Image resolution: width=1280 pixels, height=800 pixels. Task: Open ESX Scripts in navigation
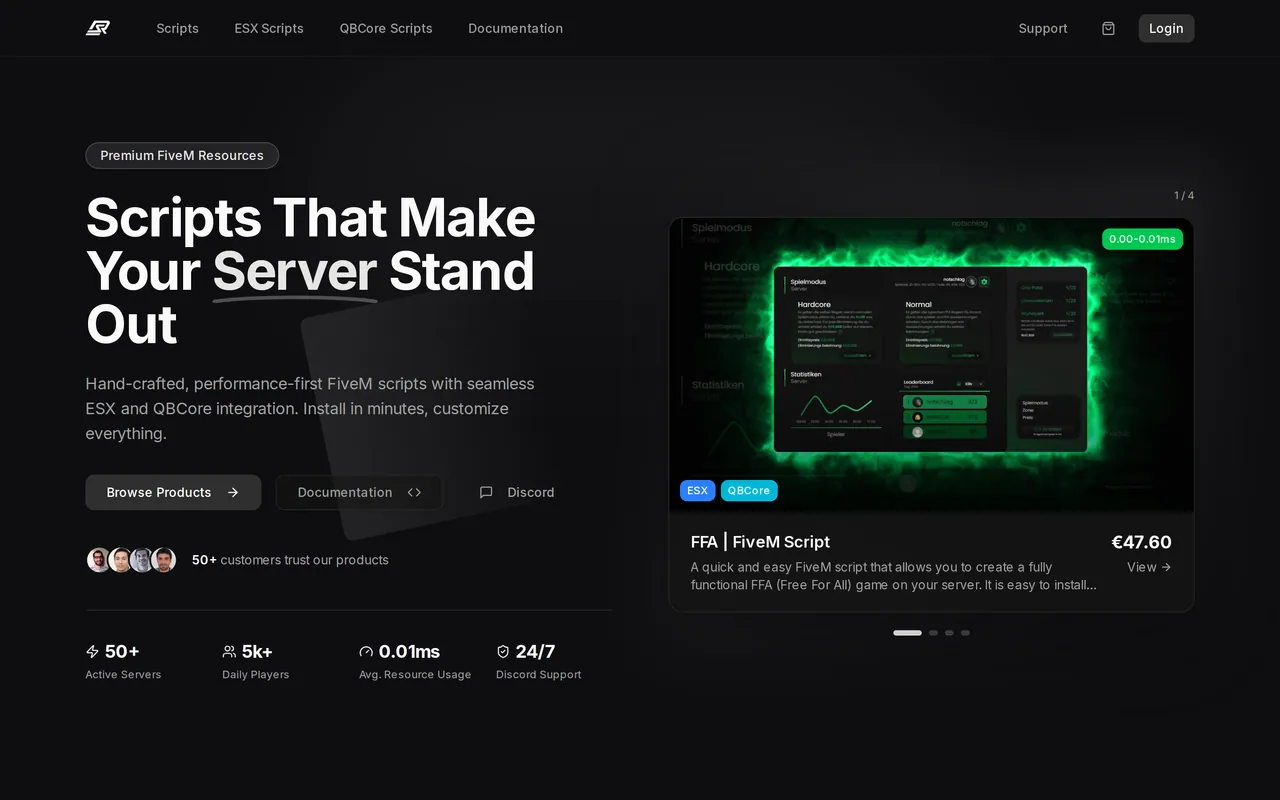pos(269,28)
